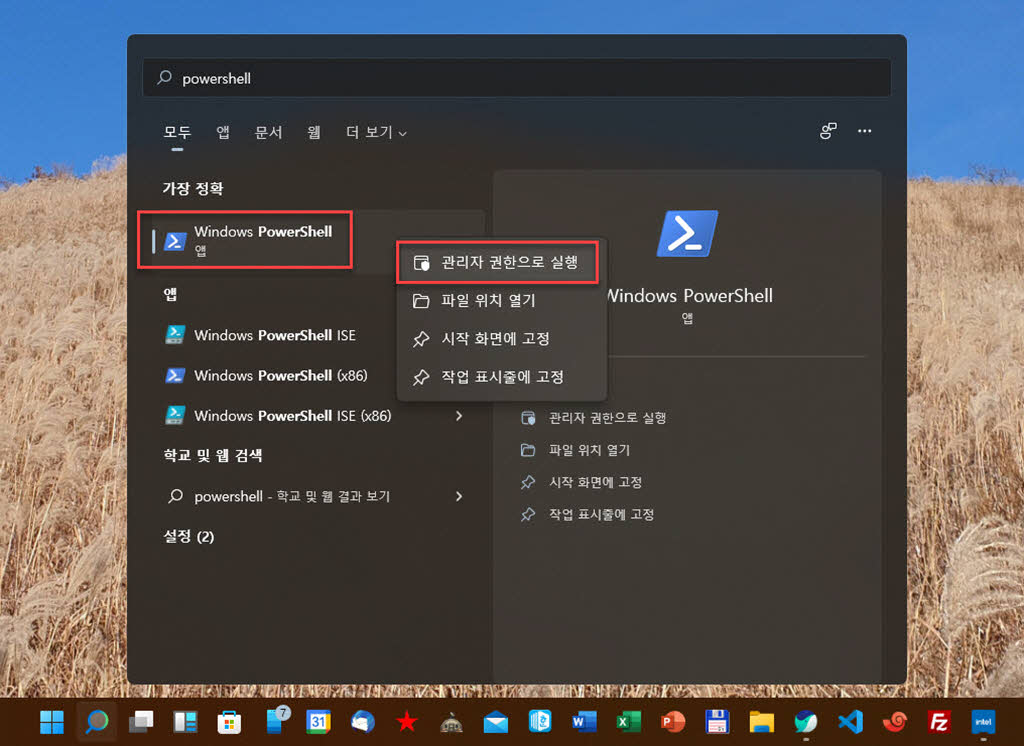Click 관리자 권한으로 실행 in the preview pane
Image resolution: width=1024 pixels, height=746 pixels.
coord(594,418)
